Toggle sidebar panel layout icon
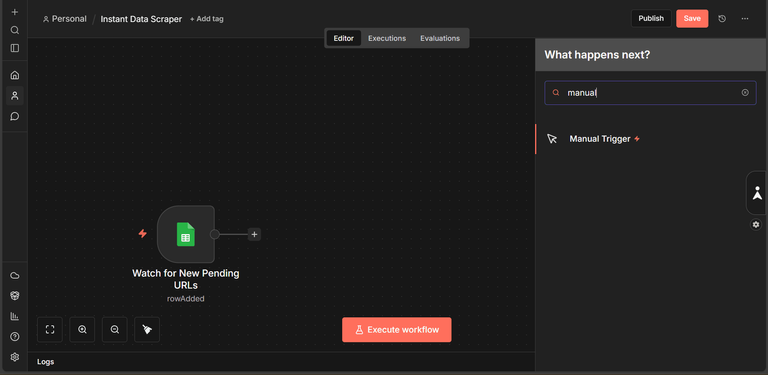This screenshot has width=768, height=375. tap(15, 48)
